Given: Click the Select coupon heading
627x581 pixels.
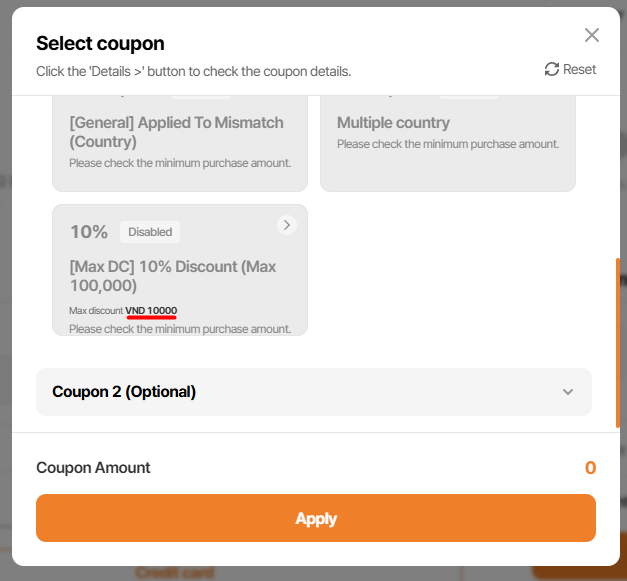Looking at the screenshot, I should click(x=100, y=43).
